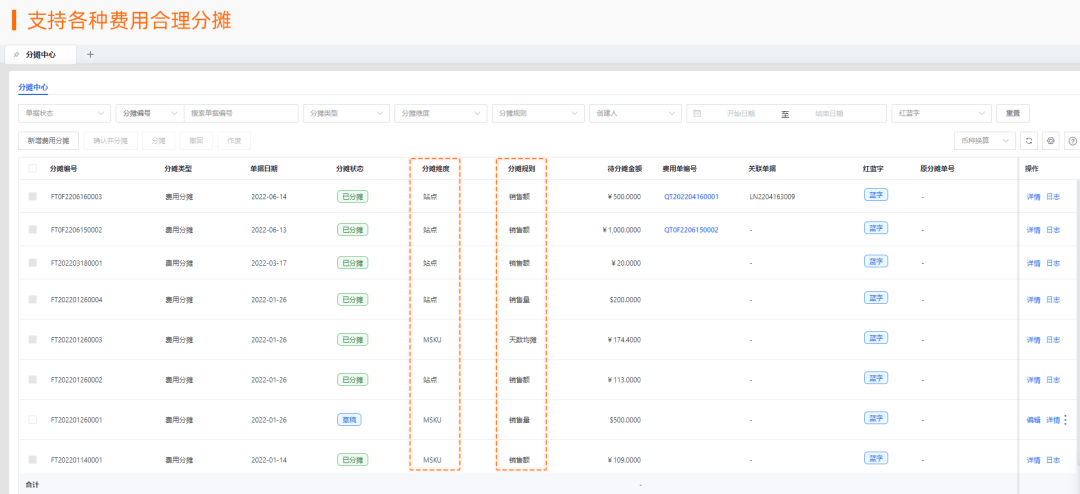Select the 分摊中心 browser-style tab
The image size is (1080, 494).
pyautogui.click(x=41, y=54)
